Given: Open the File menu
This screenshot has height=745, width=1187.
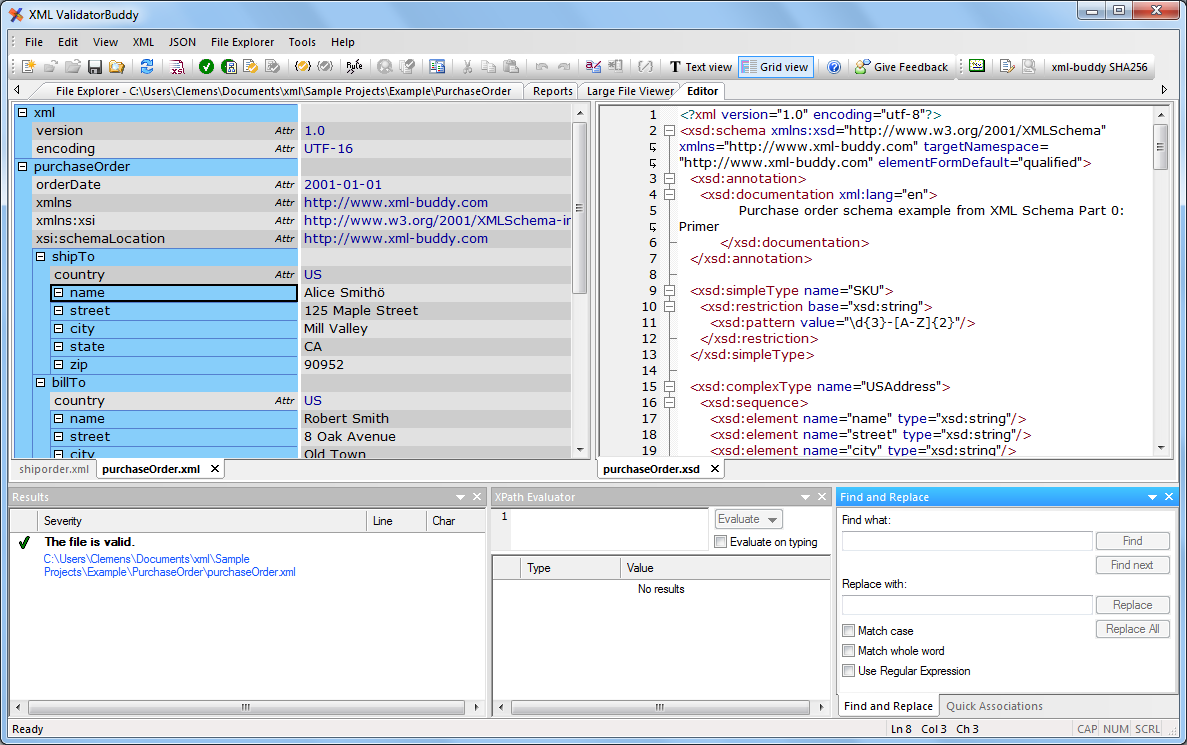Looking at the screenshot, I should coord(34,42).
